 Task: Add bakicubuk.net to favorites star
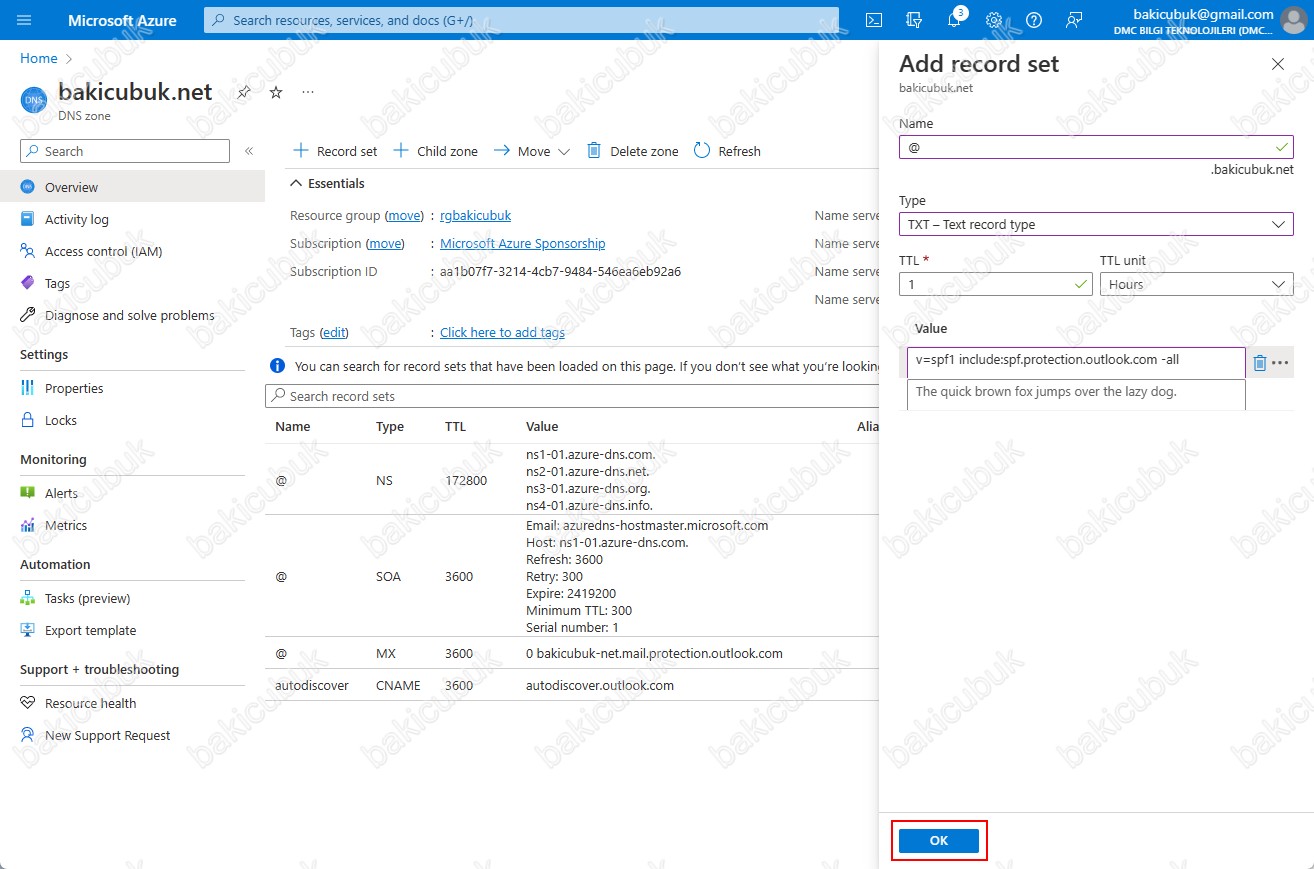276,92
